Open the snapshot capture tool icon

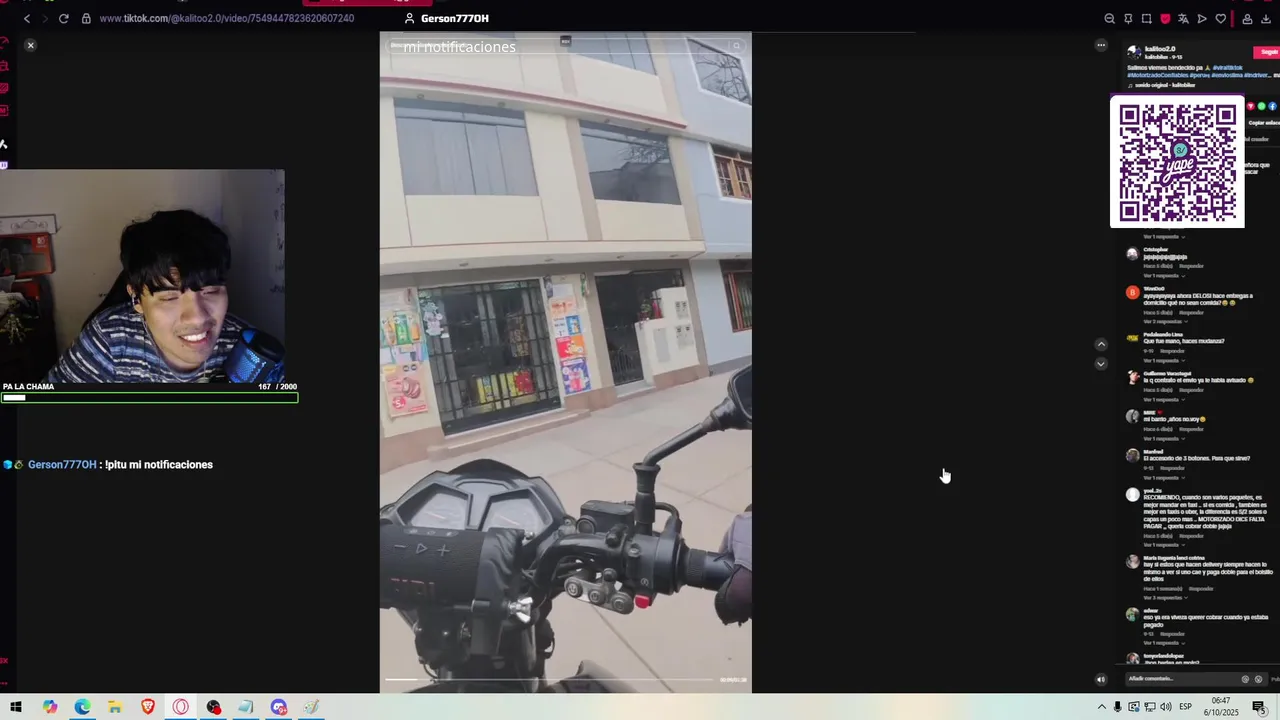pyautogui.click(x=1146, y=19)
